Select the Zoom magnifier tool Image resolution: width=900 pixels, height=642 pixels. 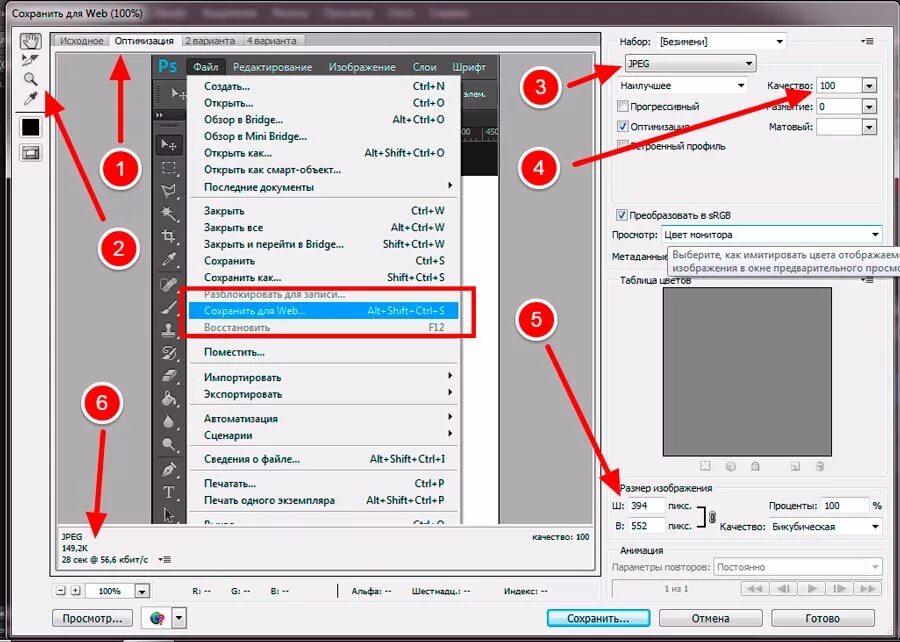(30, 79)
